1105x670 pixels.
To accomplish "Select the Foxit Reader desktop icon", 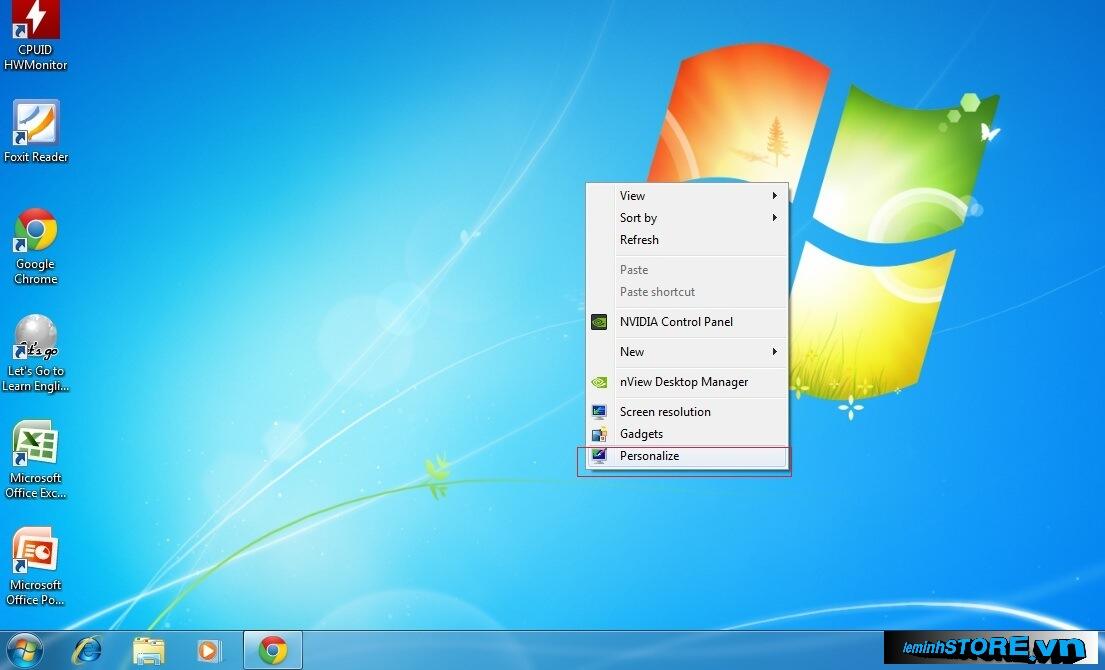I will 36,124.
